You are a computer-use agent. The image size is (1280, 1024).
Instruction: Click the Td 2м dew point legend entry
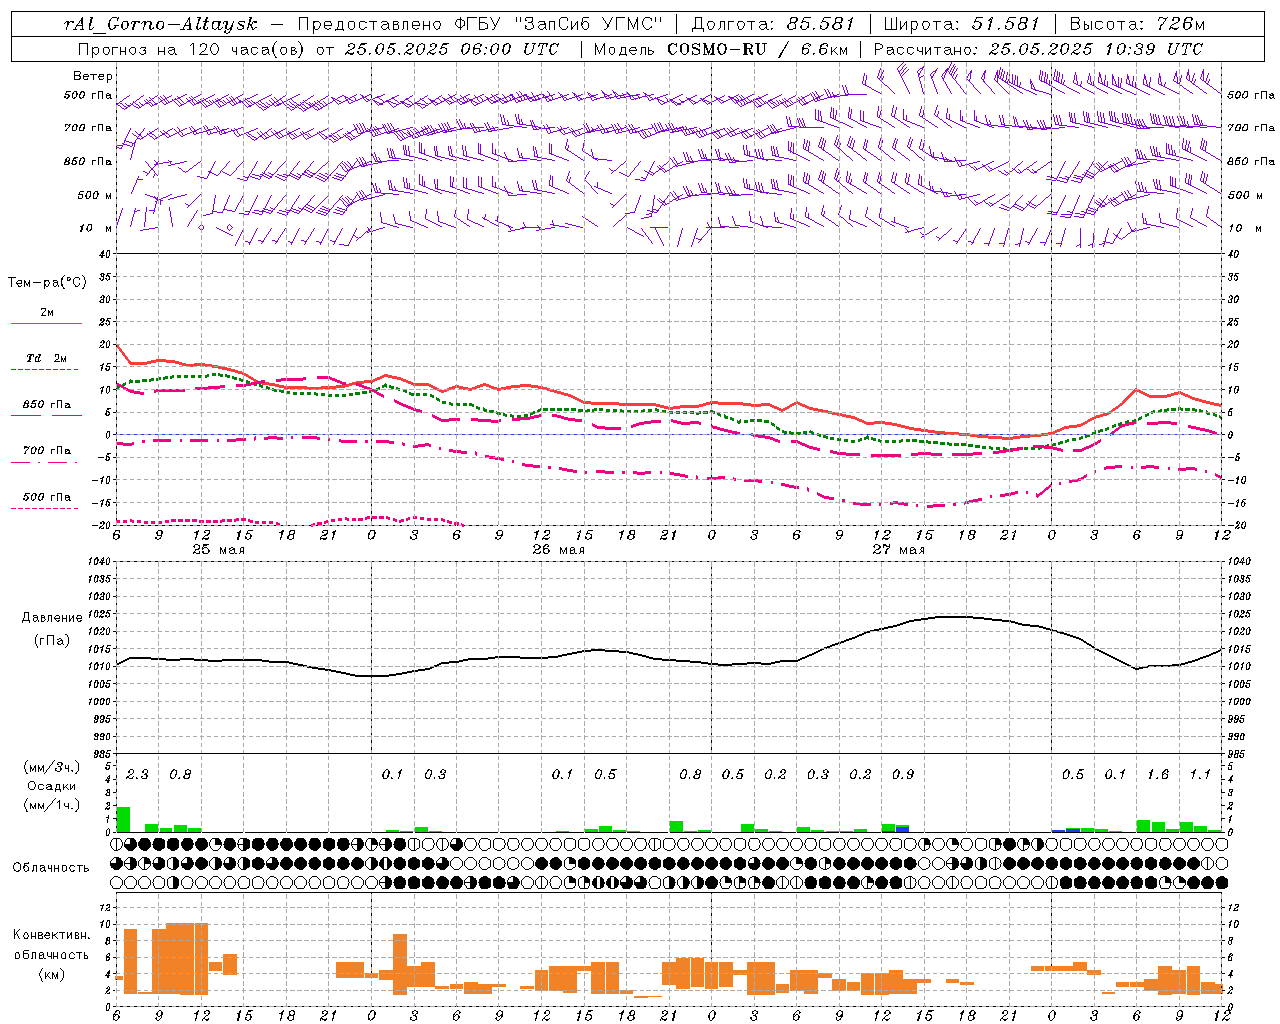point(47,358)
